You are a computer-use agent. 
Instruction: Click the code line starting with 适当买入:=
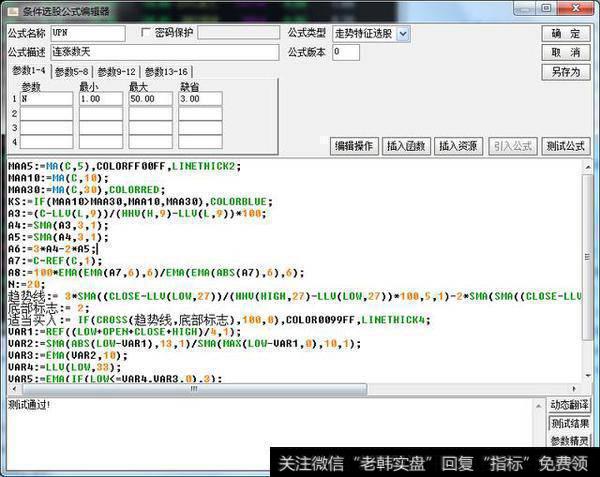coord(219,320)
